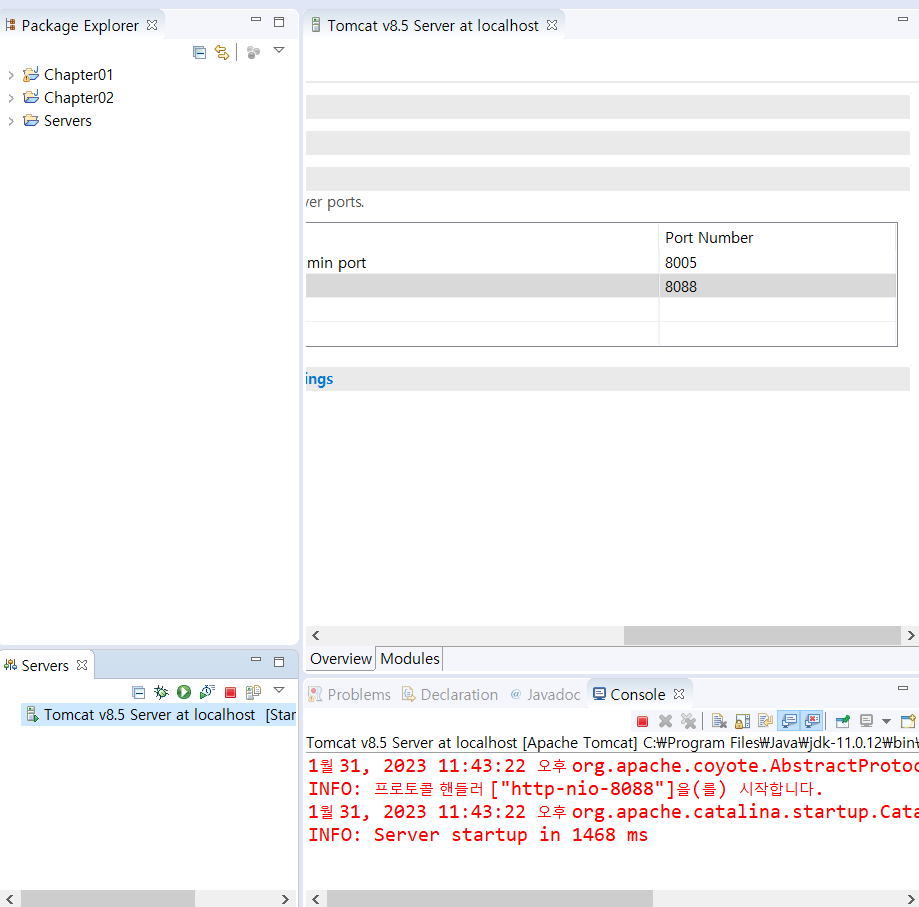This screenshot has height=907, width=919.
Task: Switch to the Overview editor tab
Action: click(x=341, y=659)
